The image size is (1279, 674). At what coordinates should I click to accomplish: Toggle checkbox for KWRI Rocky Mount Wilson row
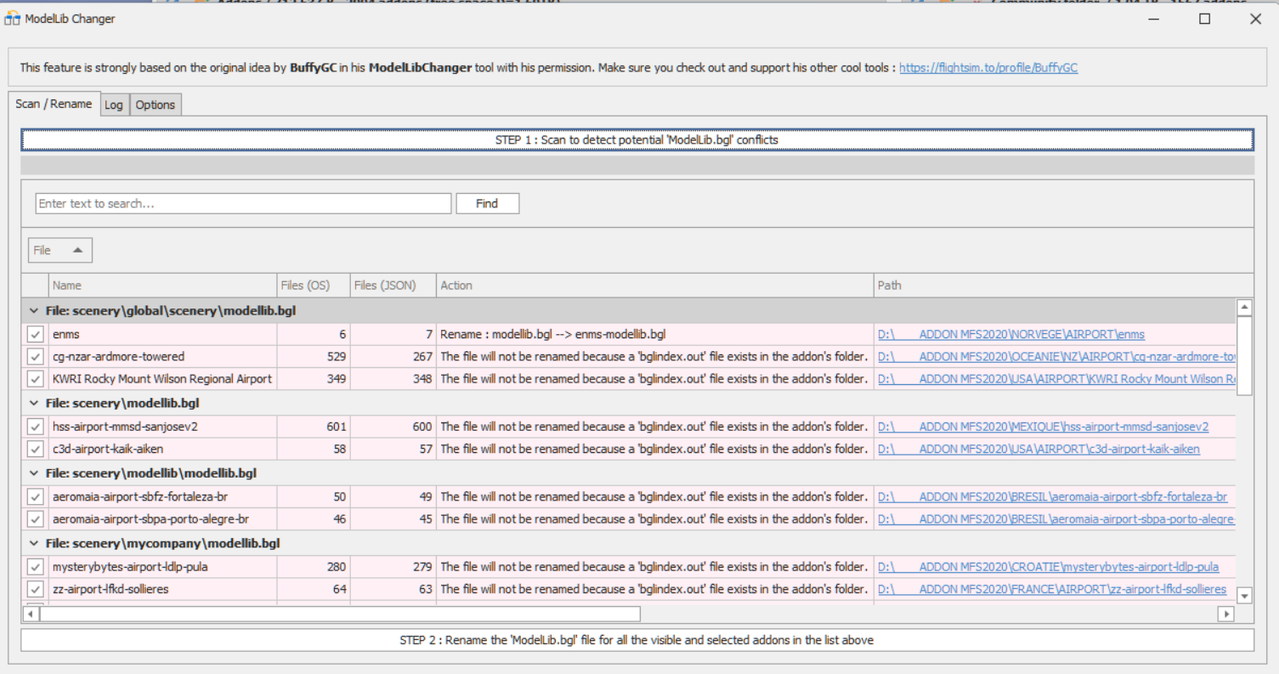(x=35, y=379)
